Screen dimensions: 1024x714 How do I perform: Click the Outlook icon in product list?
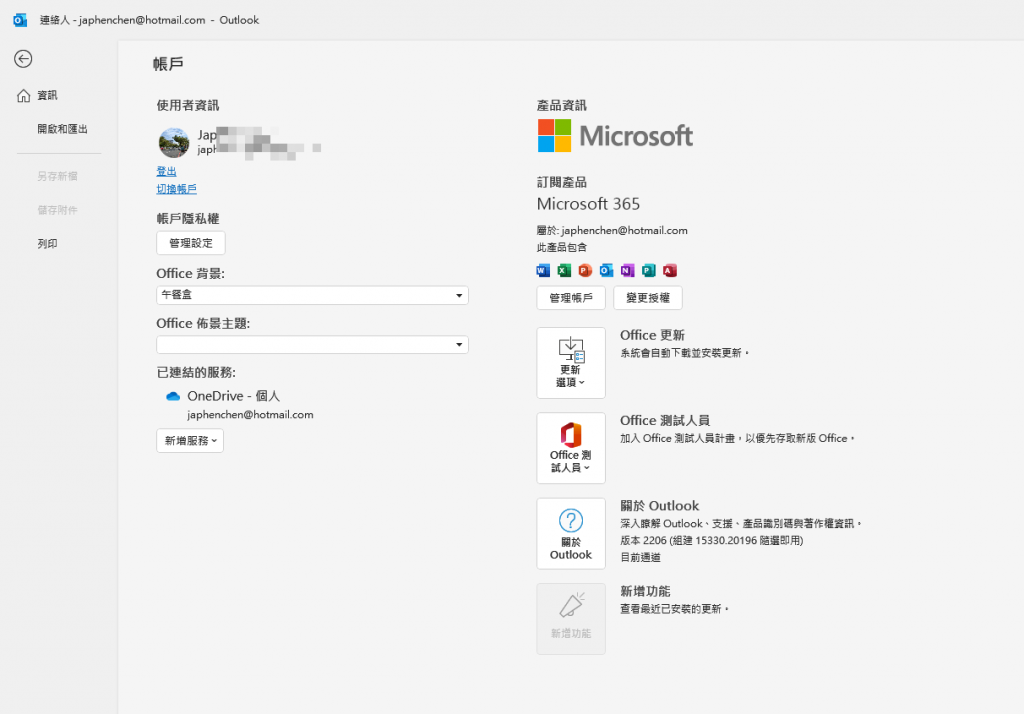point(606,270)
